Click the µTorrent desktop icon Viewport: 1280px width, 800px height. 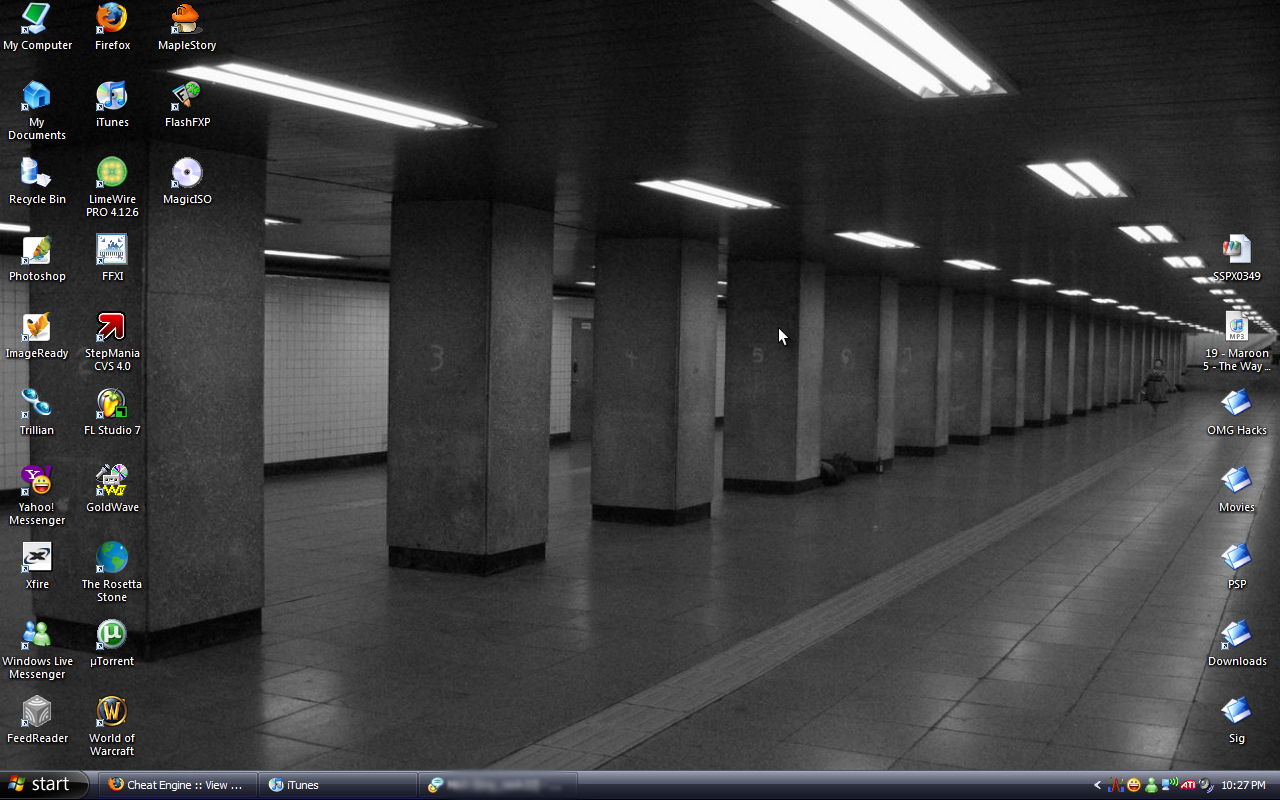112,643
